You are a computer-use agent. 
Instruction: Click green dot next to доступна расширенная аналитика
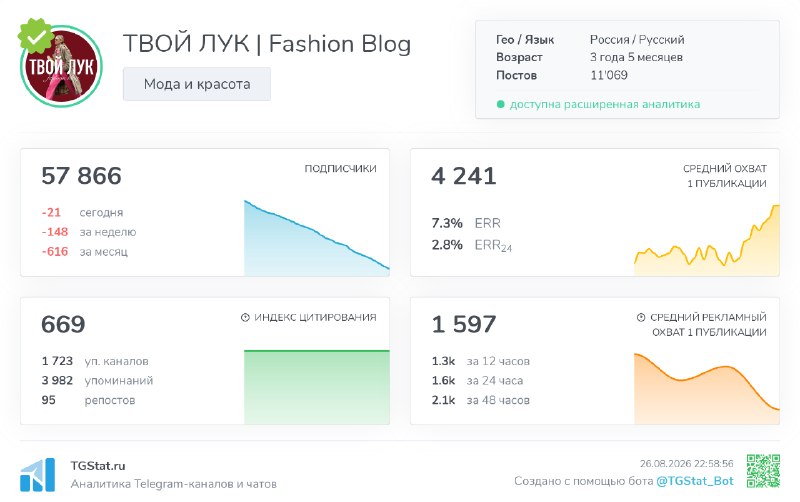coord(501,105)
